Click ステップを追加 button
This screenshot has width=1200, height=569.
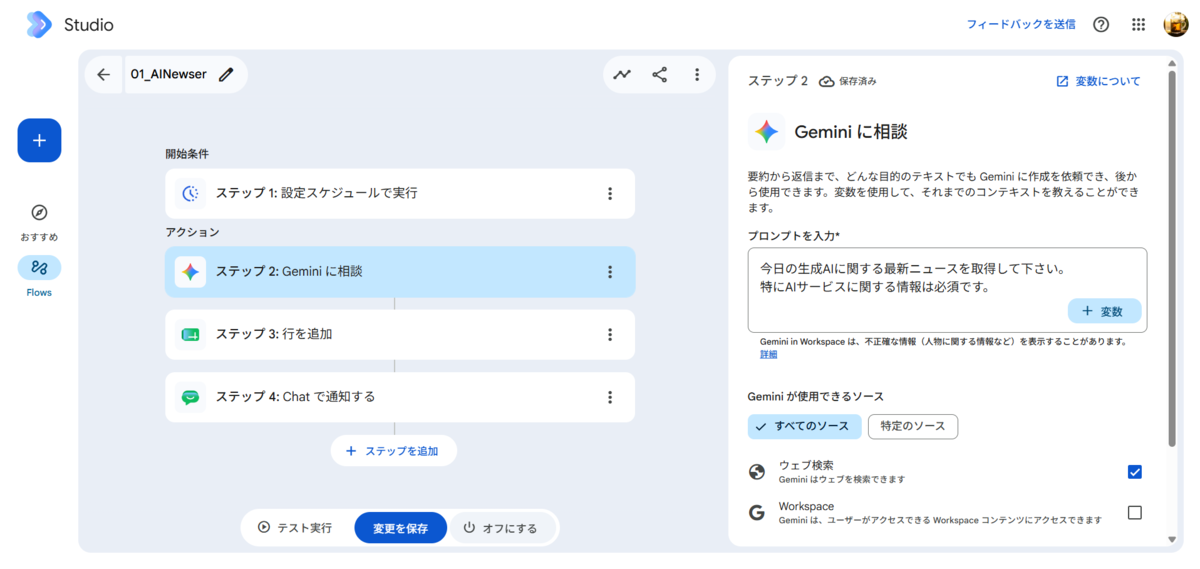coord(393,451)
